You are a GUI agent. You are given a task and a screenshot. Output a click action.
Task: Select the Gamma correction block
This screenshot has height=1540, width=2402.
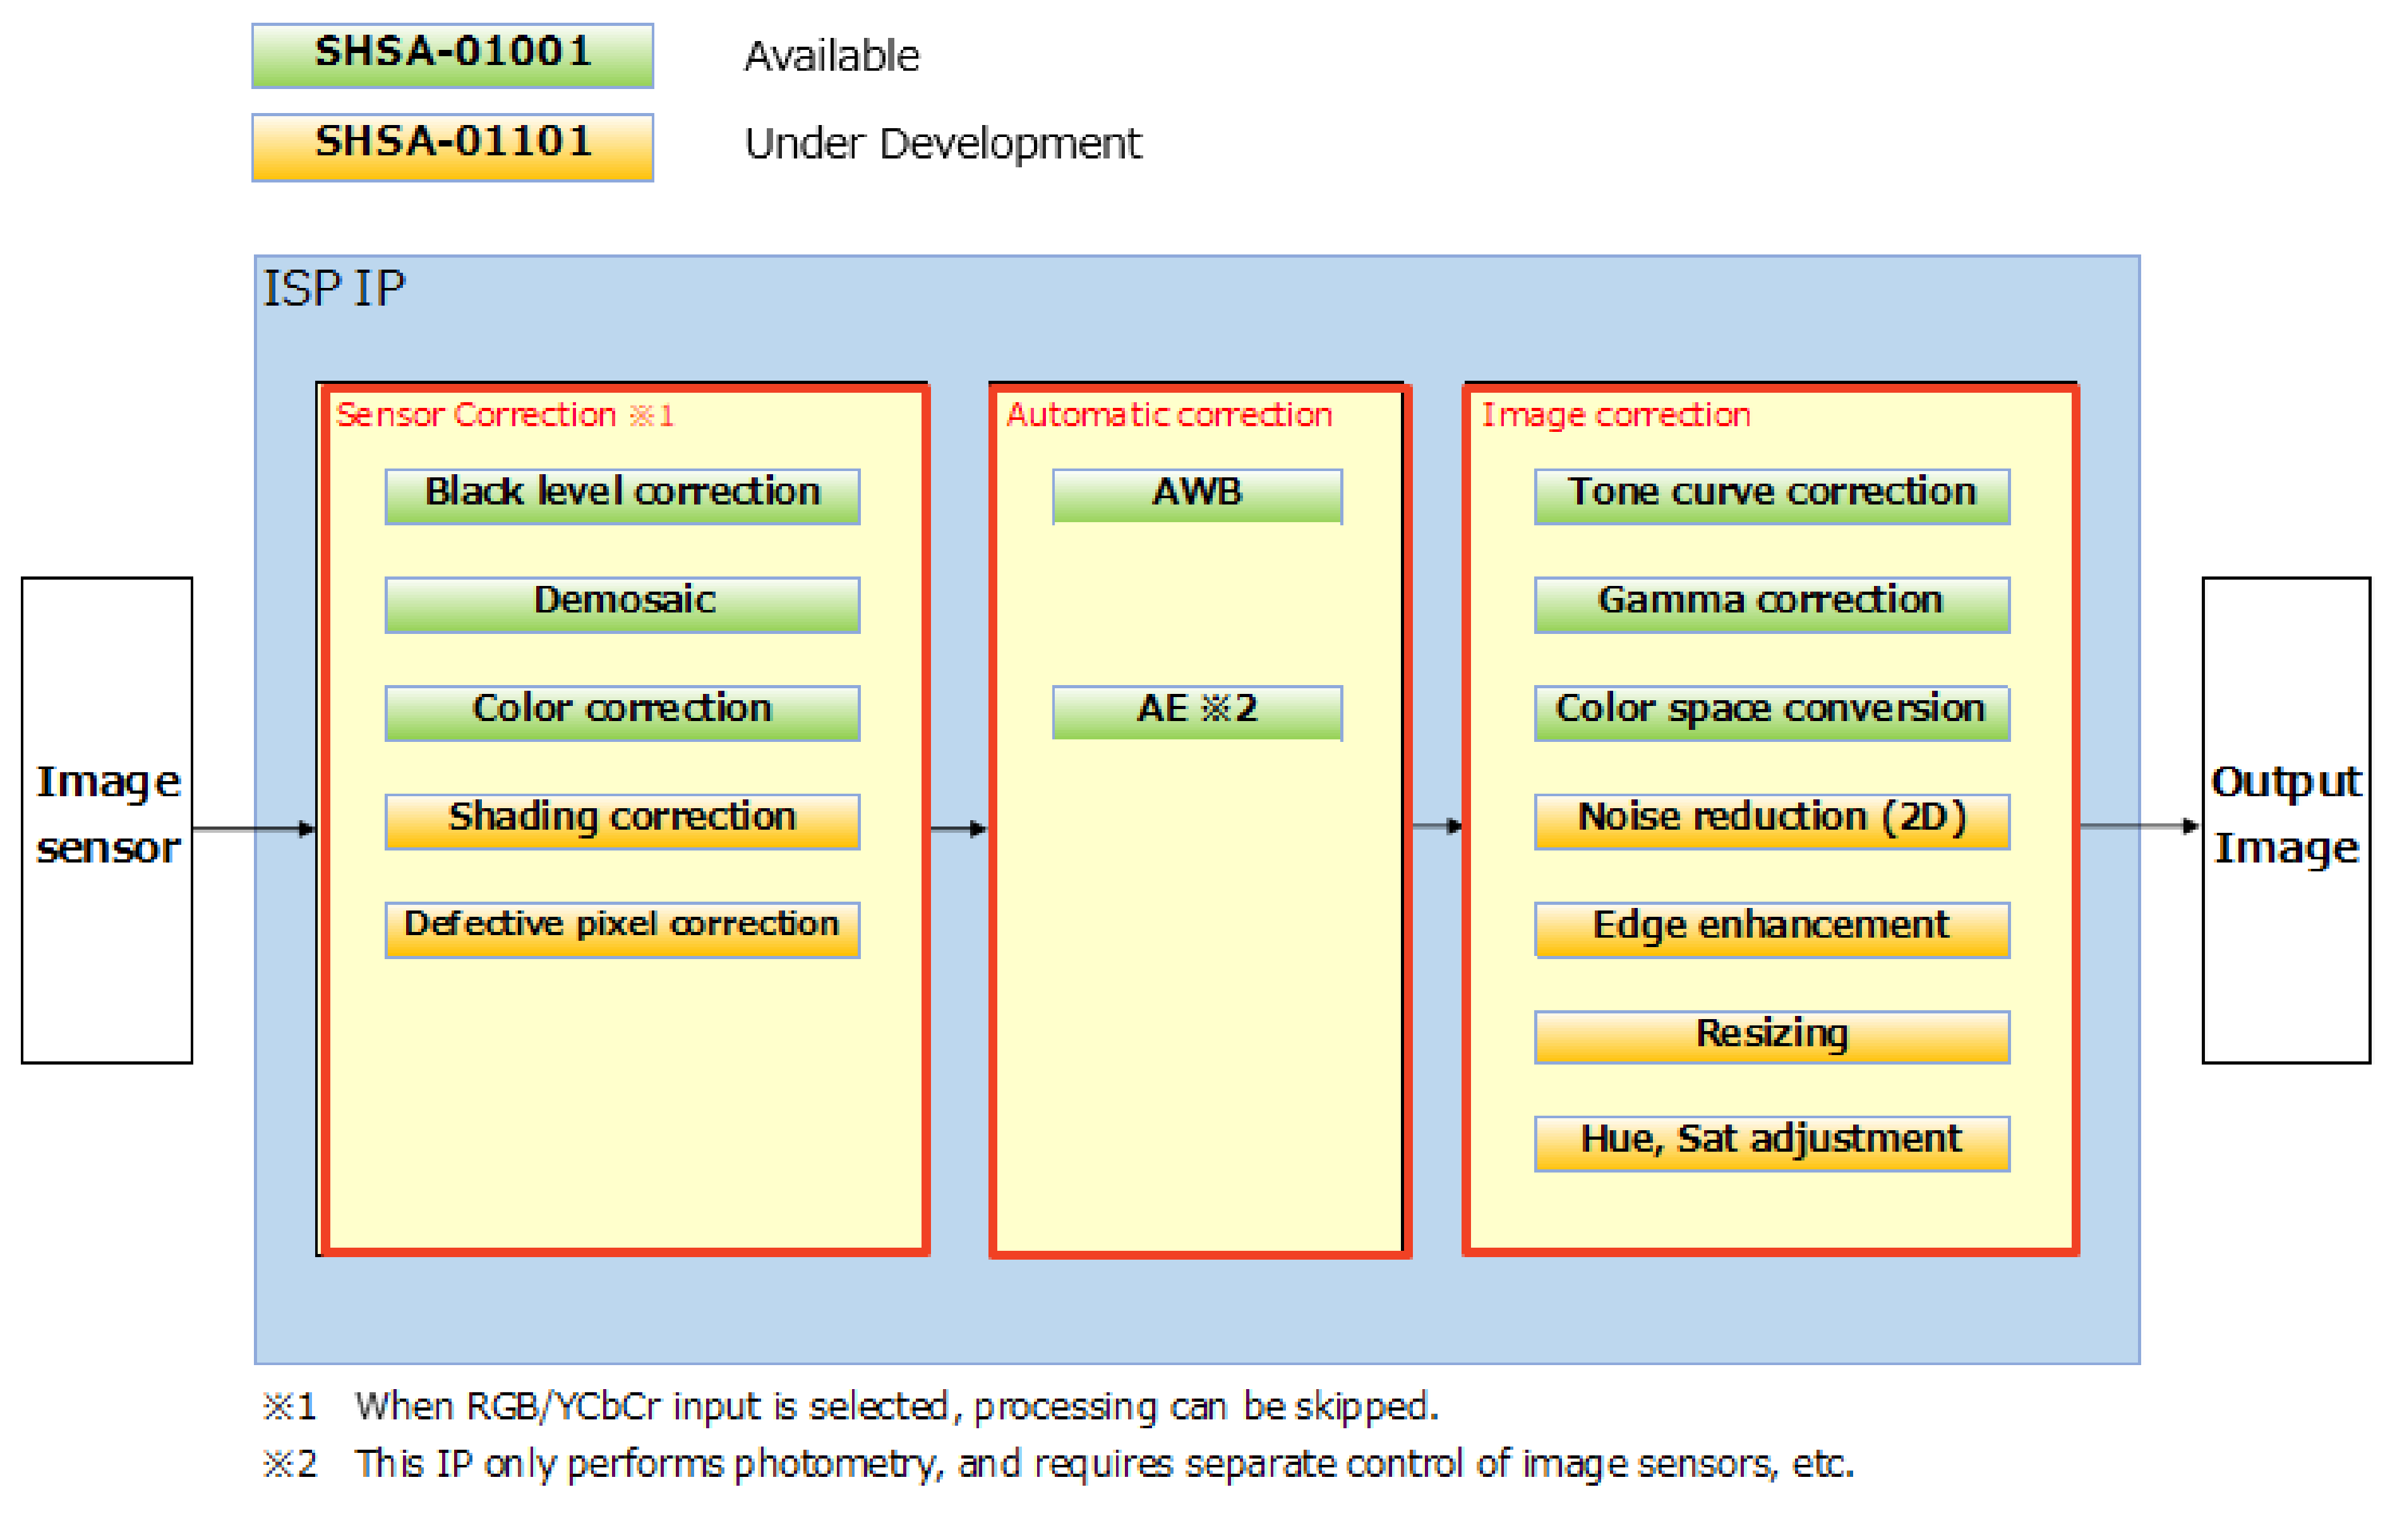point(1771,604)
